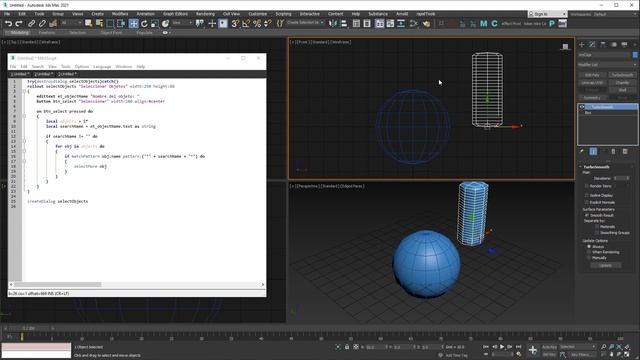Open Create Selection Set dropdown
Viewport: 640px width, 360px height.
[305, 23]
